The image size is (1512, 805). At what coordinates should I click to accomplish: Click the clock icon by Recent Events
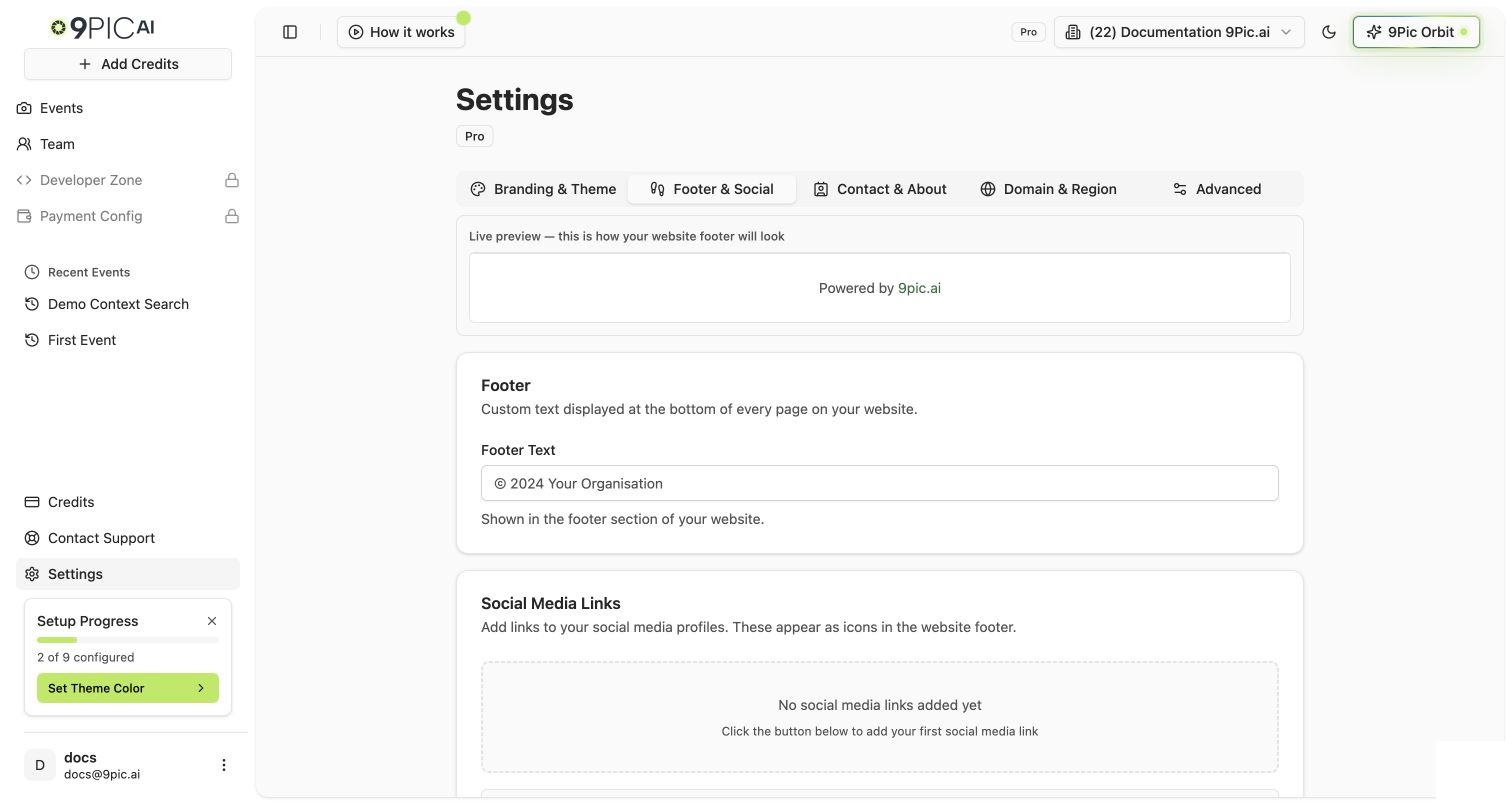pyautogui.click(x=32, y=272)
